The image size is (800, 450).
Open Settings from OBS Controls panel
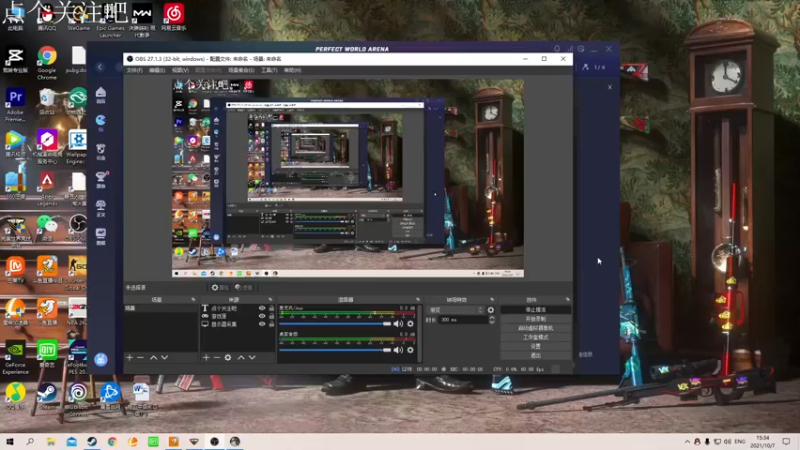[x=536, y=346]
